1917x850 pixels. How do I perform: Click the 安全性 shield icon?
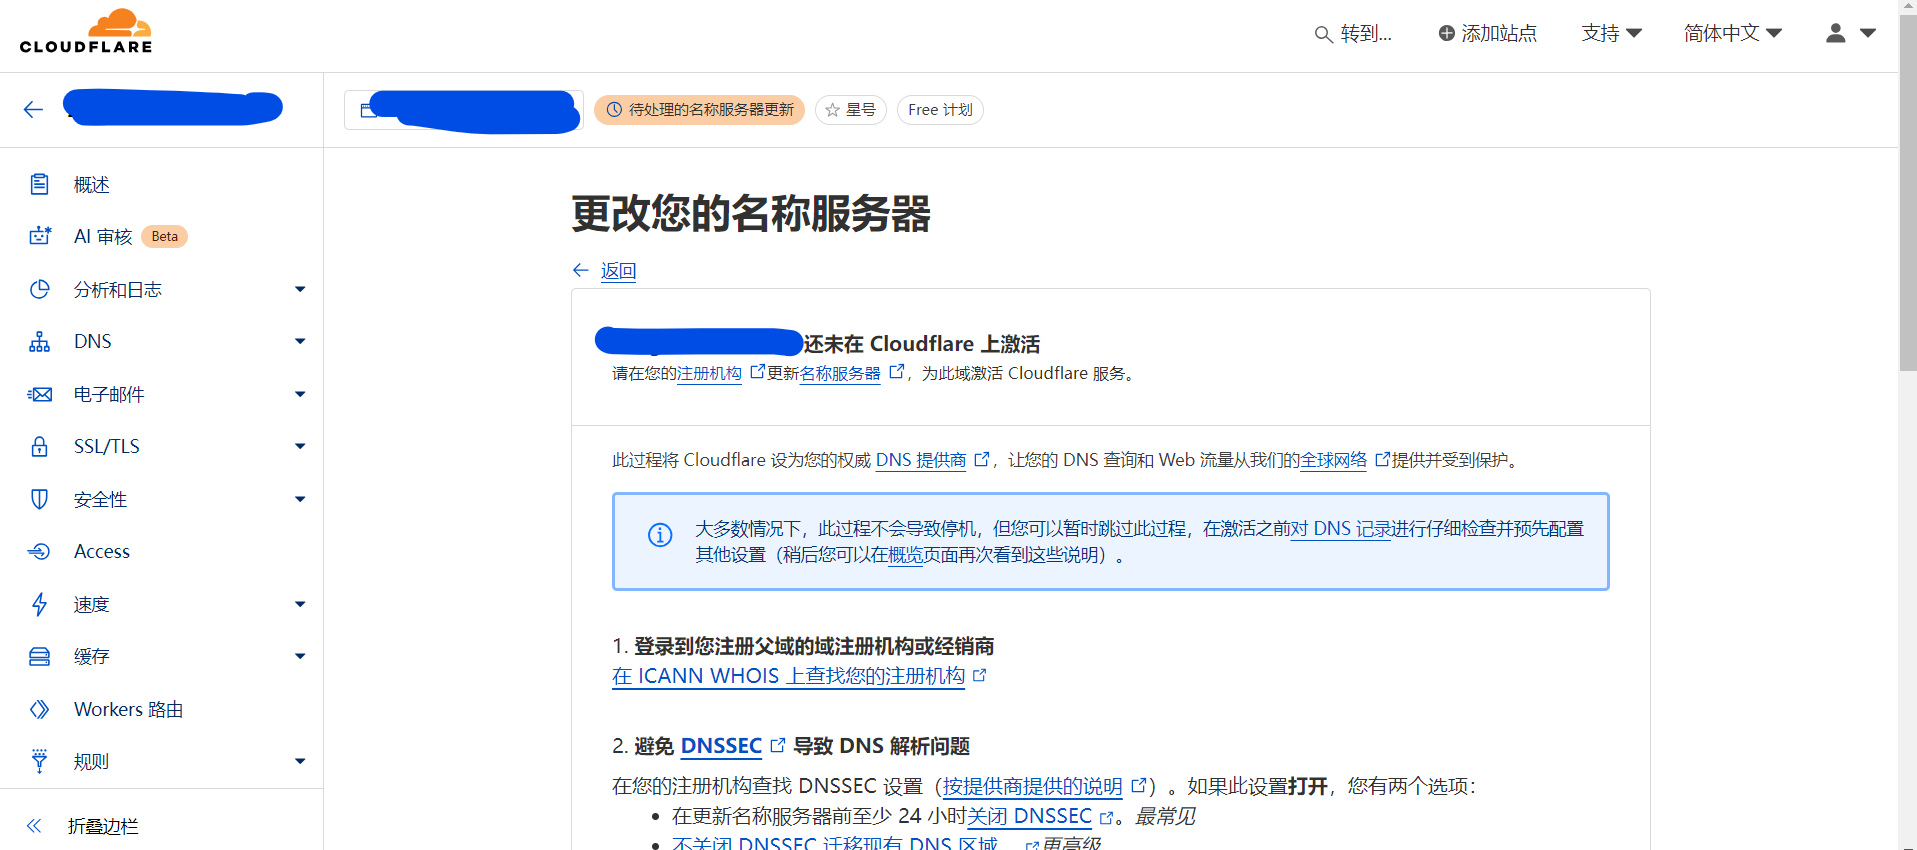(x=39, y=499)
